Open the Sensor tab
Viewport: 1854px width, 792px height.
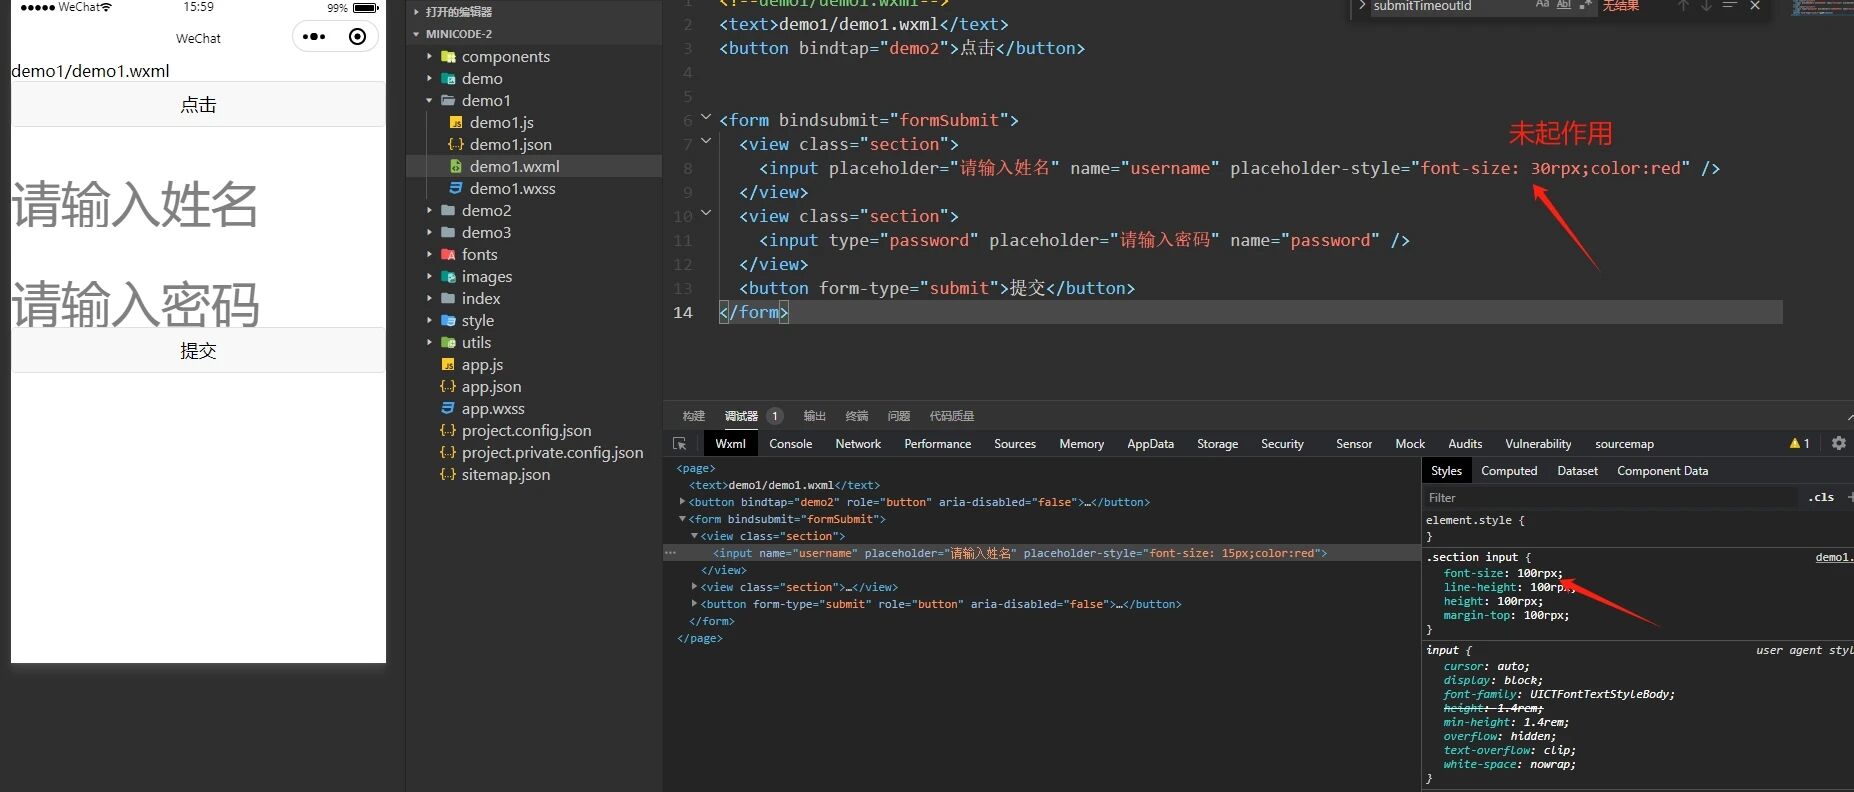tap(1354, 444)
